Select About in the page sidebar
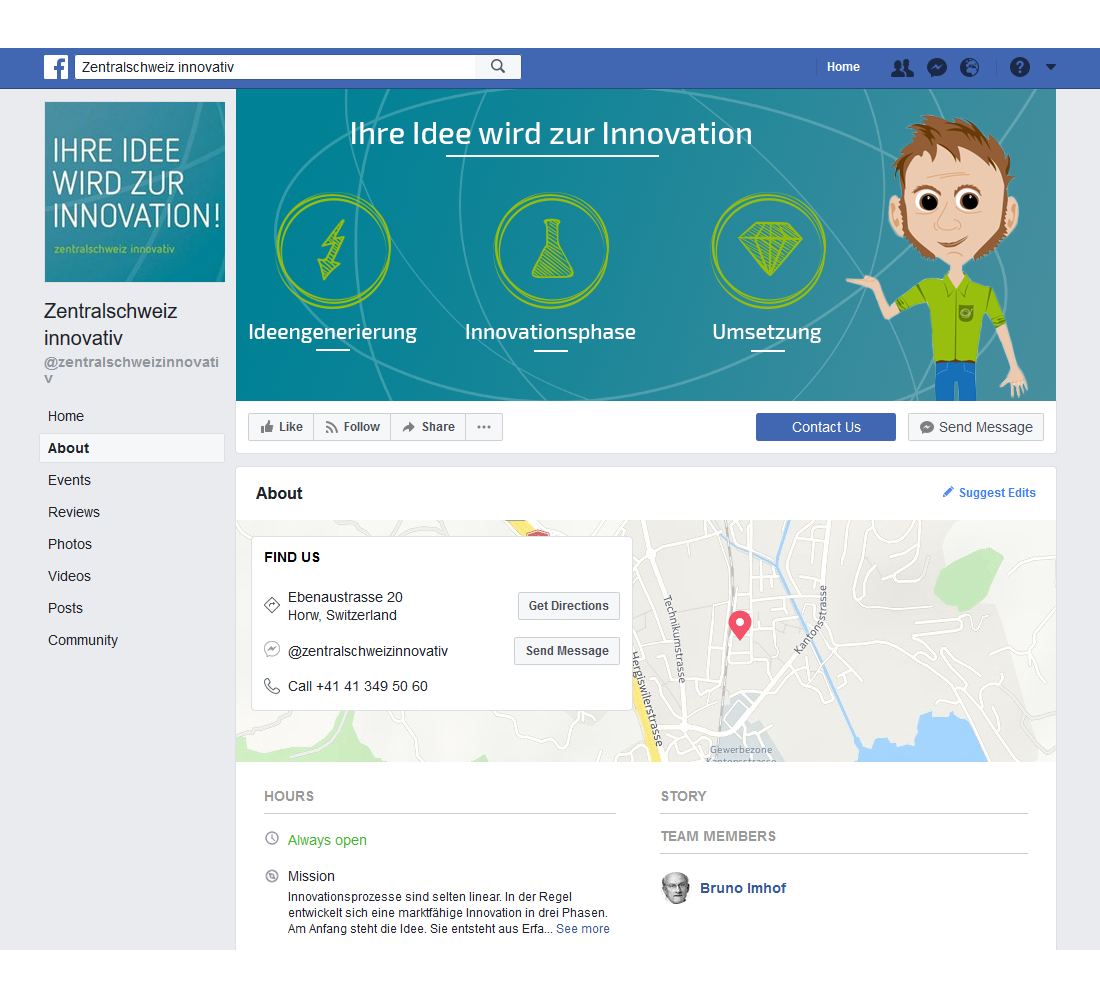The width and height of the screenshot is (1100, 1000). [132, 448]
